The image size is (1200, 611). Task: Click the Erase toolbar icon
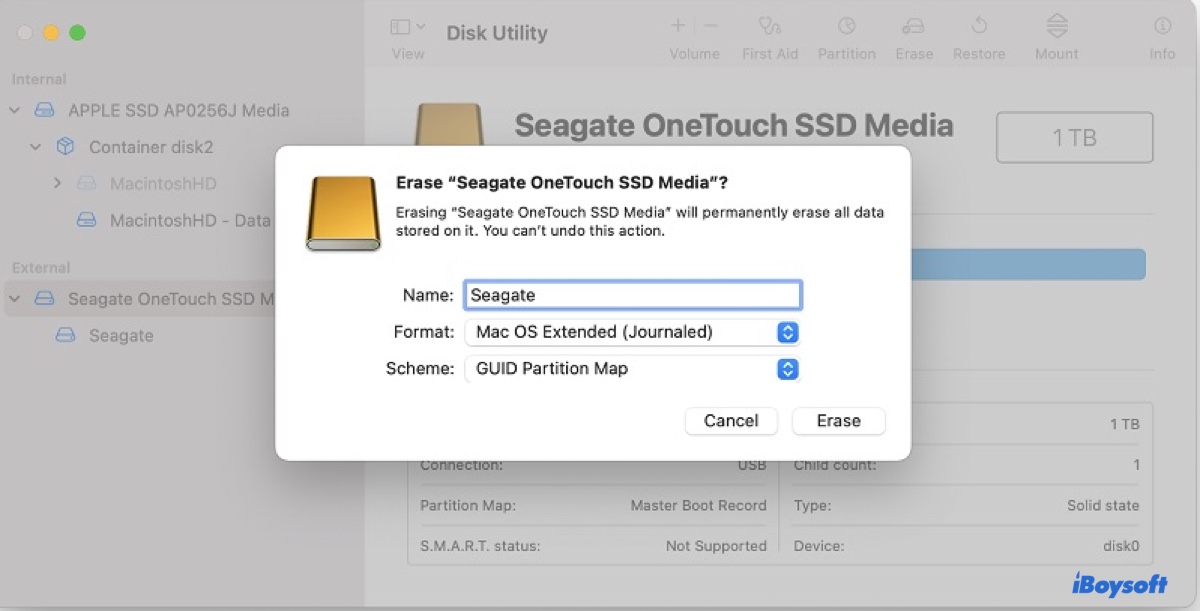913,27
